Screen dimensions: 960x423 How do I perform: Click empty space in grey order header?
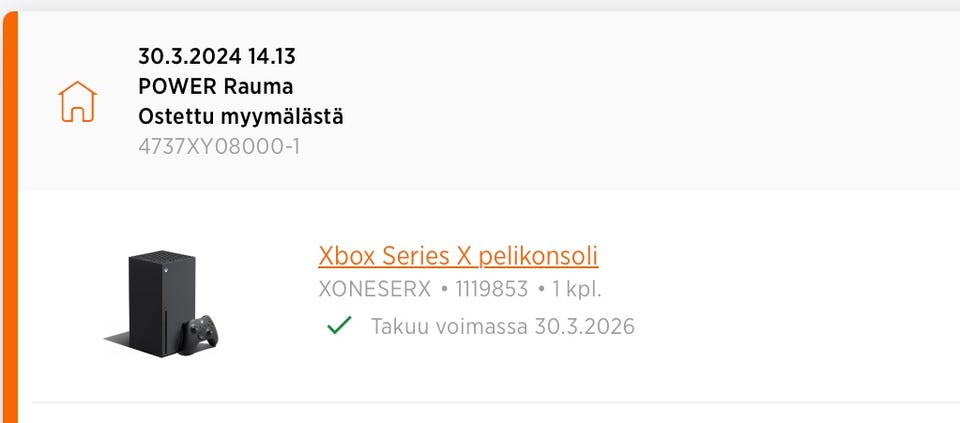point(650,100)
